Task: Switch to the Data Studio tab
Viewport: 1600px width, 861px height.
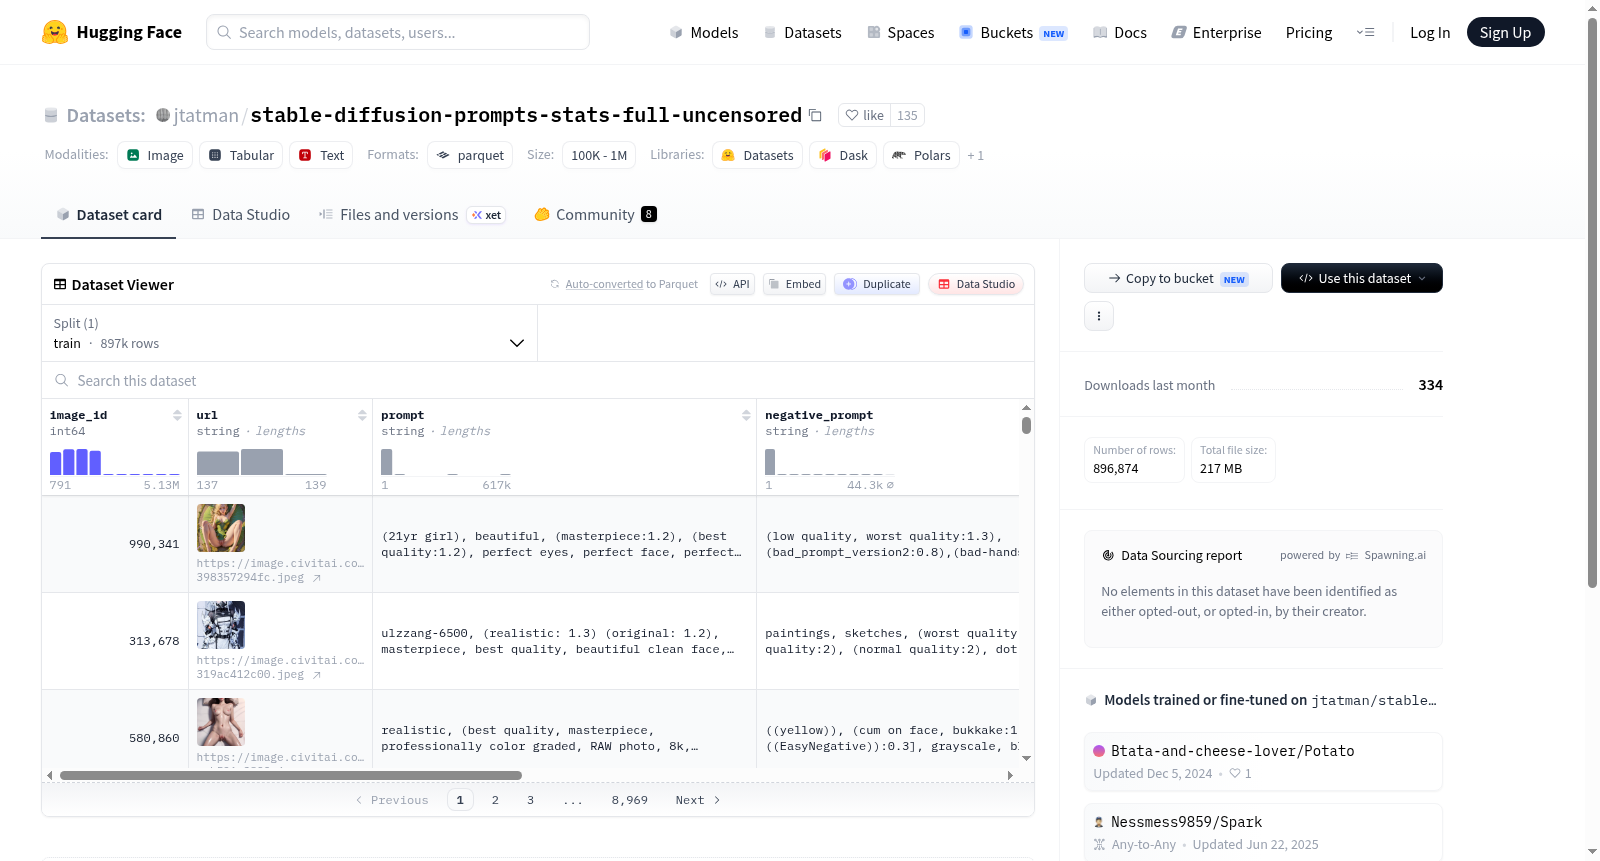Action: point(241,215)
